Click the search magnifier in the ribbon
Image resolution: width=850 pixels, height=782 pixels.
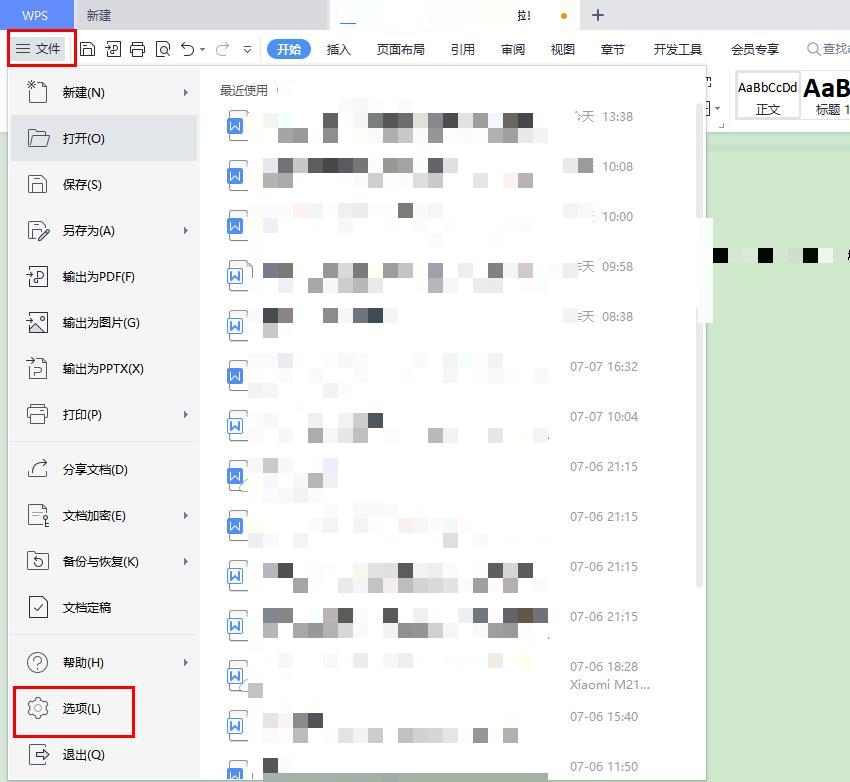click(x=813, y=49)
